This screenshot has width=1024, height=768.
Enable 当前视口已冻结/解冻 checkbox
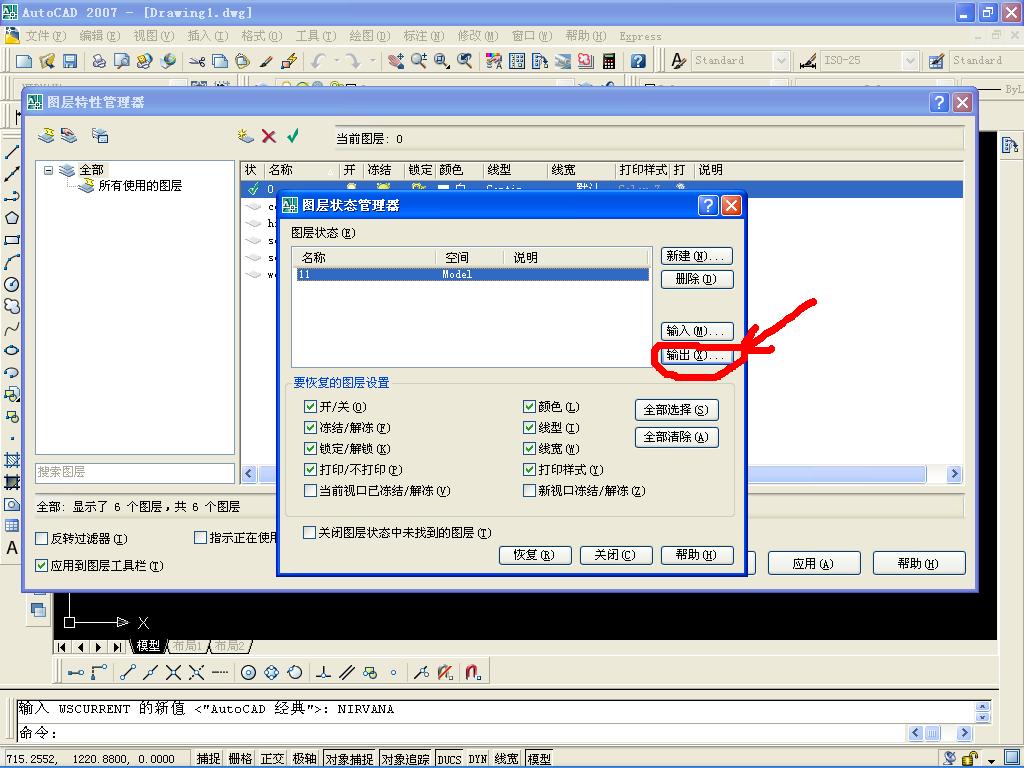tap(310, 490)
